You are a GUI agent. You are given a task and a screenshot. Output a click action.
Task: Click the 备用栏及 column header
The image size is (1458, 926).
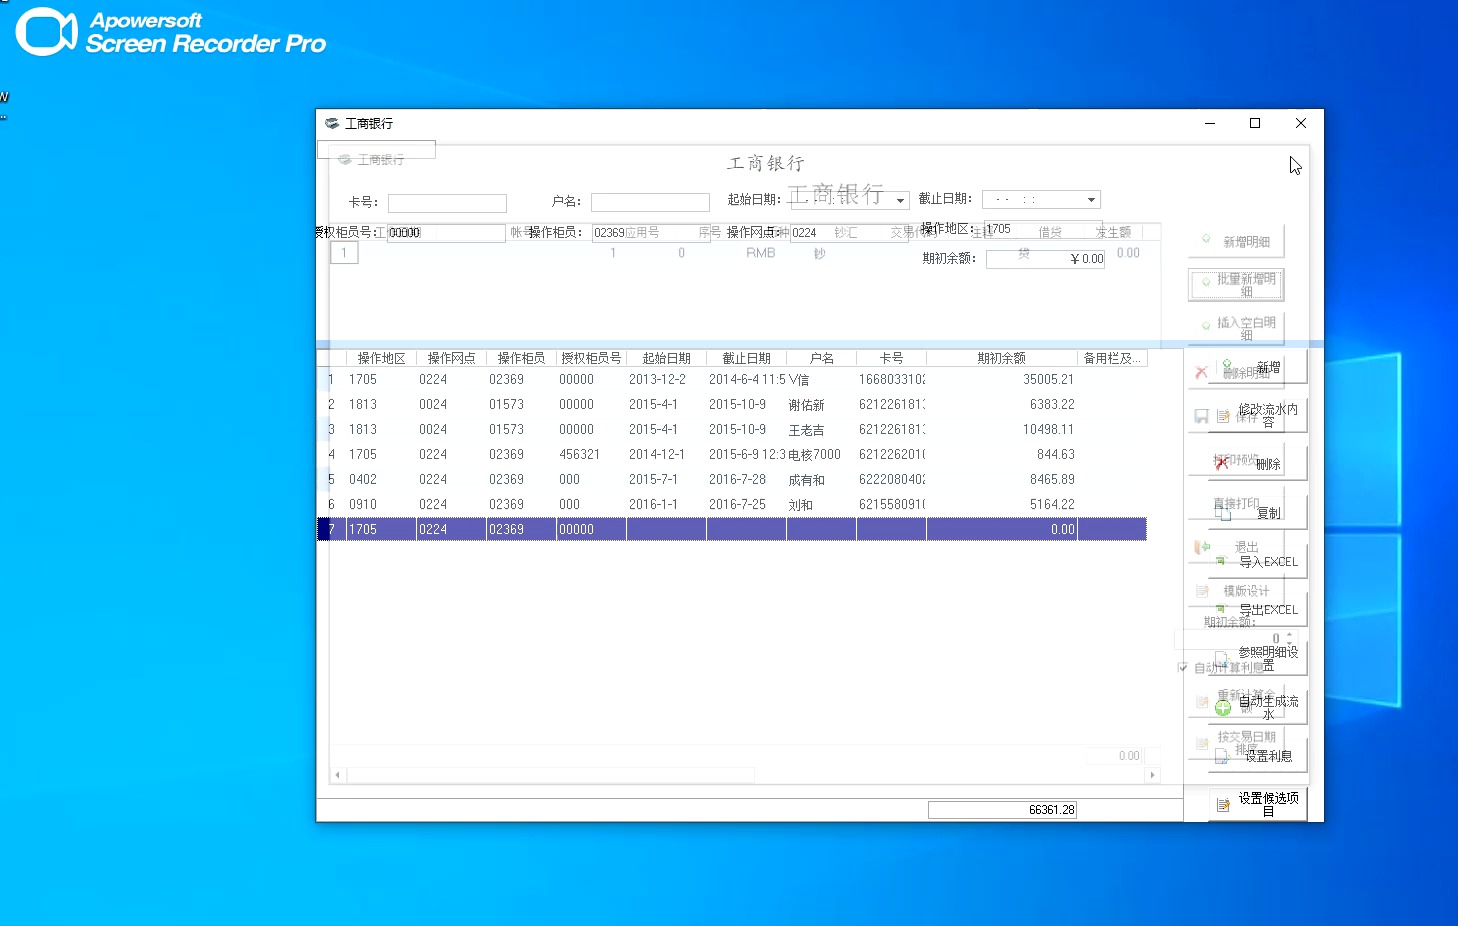1112,358
